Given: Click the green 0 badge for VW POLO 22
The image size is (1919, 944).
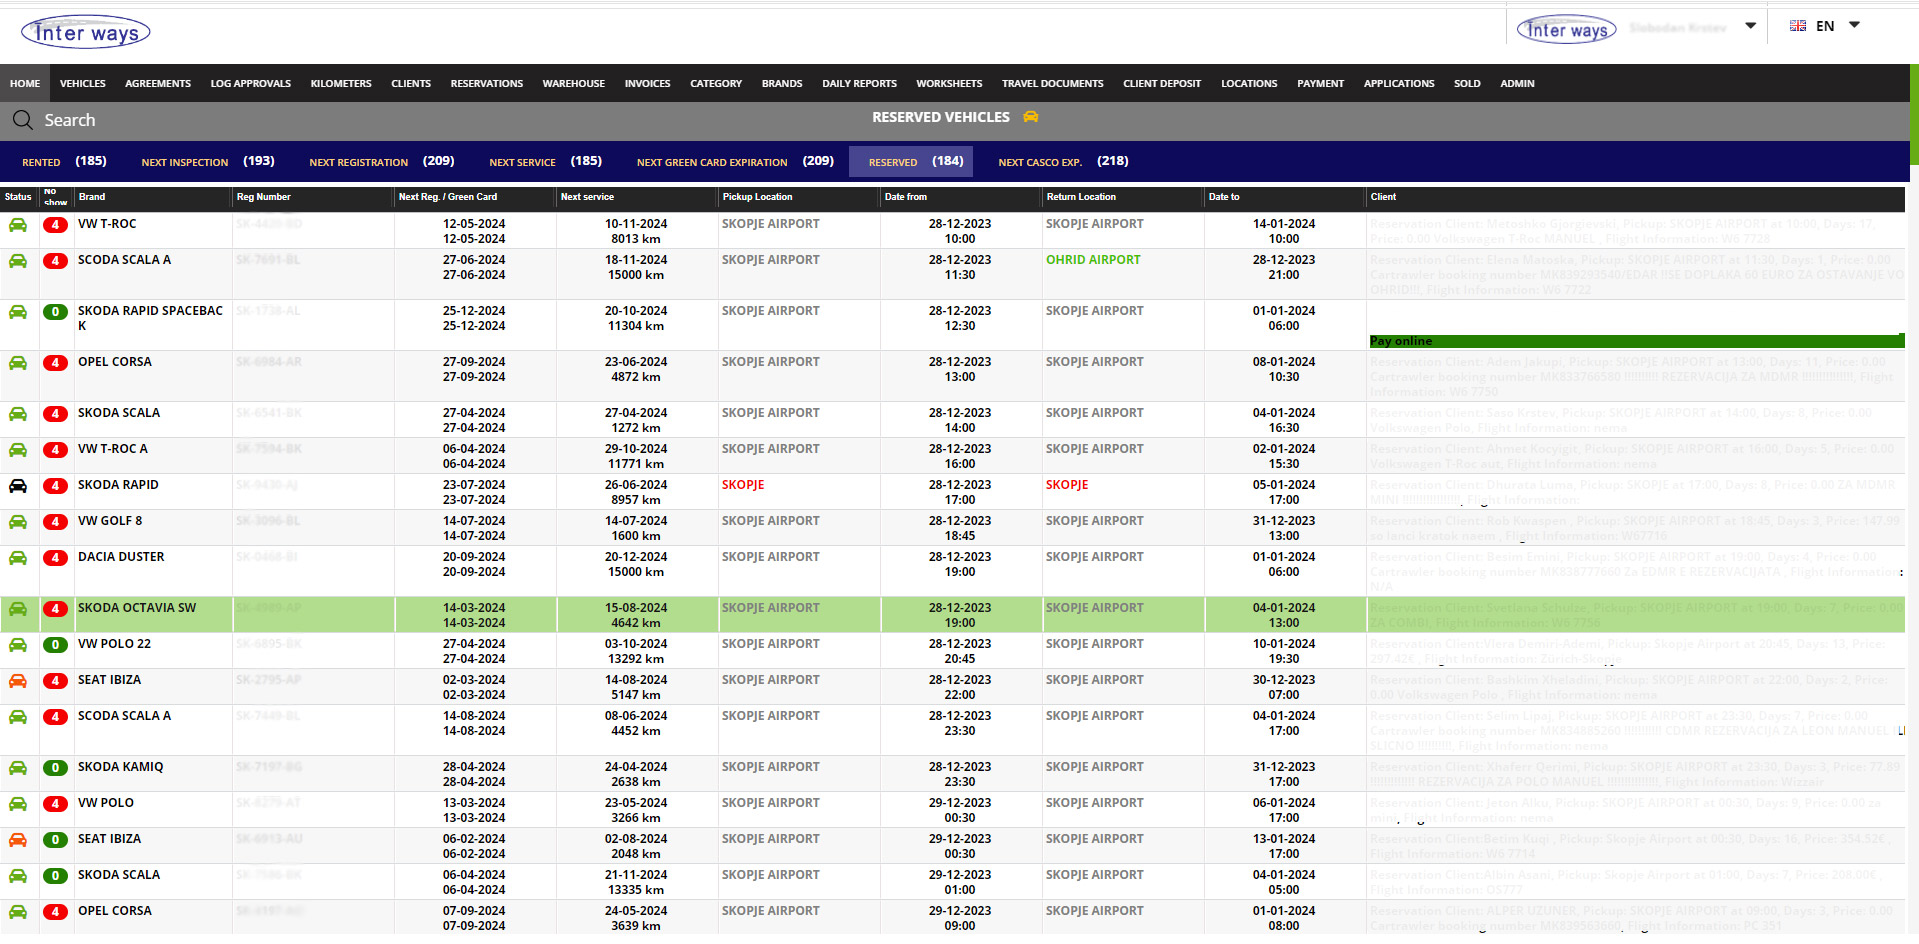Looking at the screenshot, I should click(x=56, y=645).
